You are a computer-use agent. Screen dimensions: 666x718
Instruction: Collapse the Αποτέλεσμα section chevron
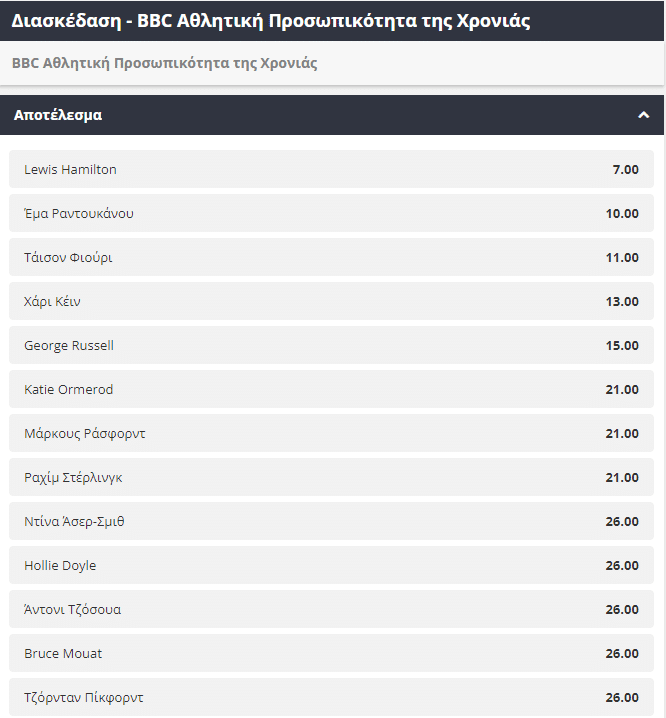643,115
